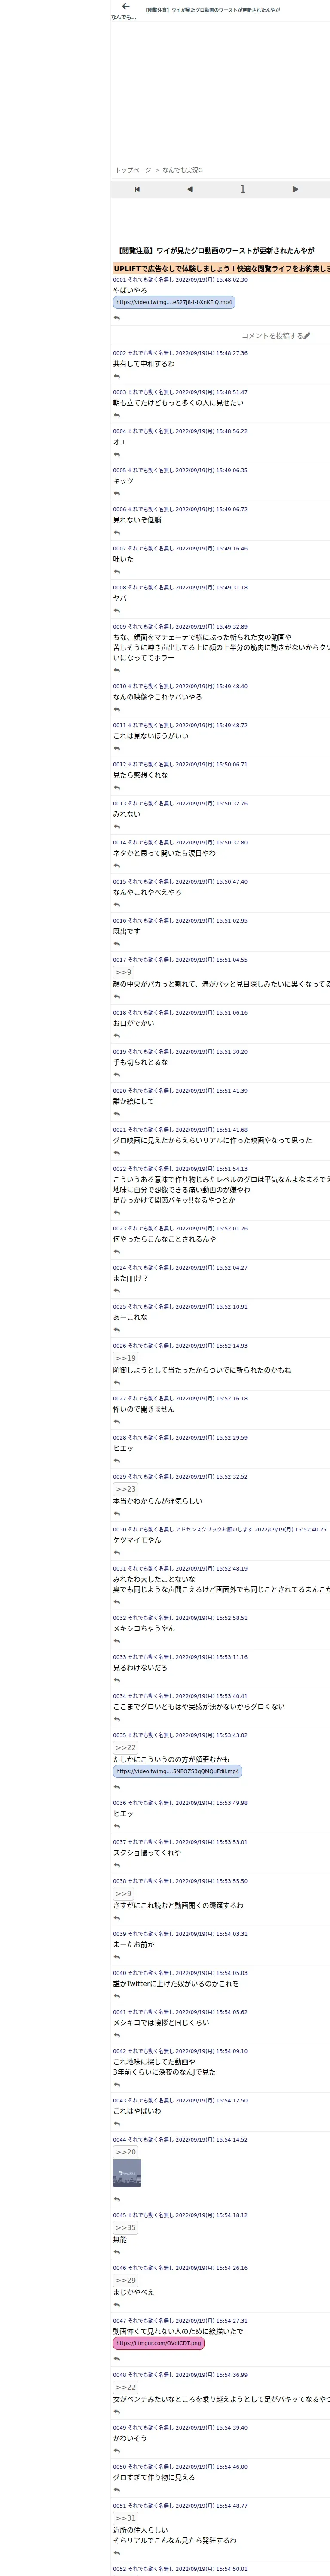
Task: Follow anchor >>22 in post 0048
Action: point(125,2387)
